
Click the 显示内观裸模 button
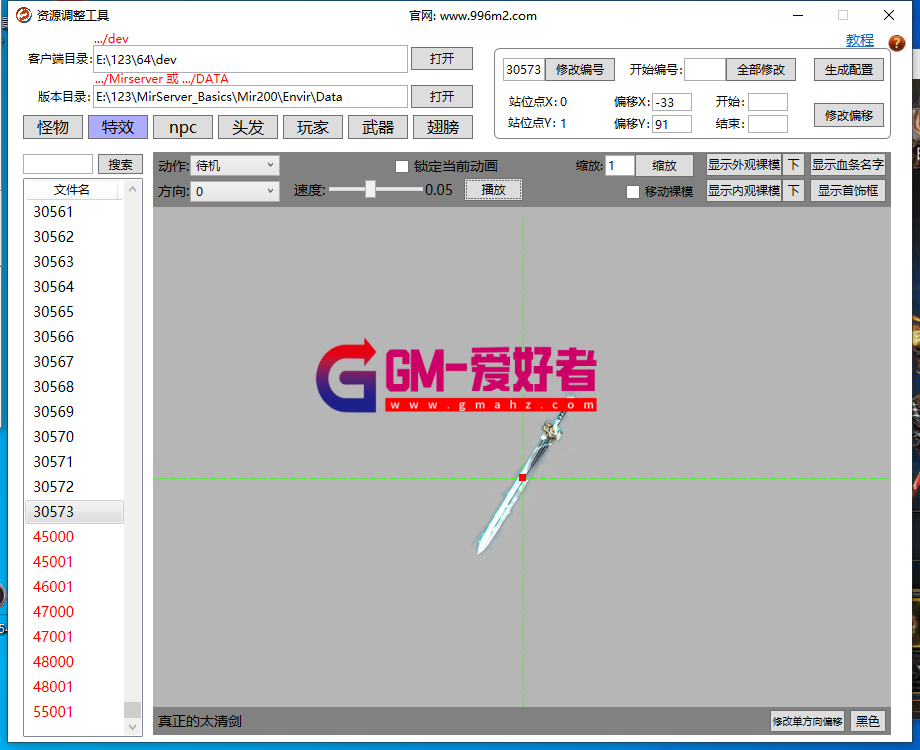[744, 190]
